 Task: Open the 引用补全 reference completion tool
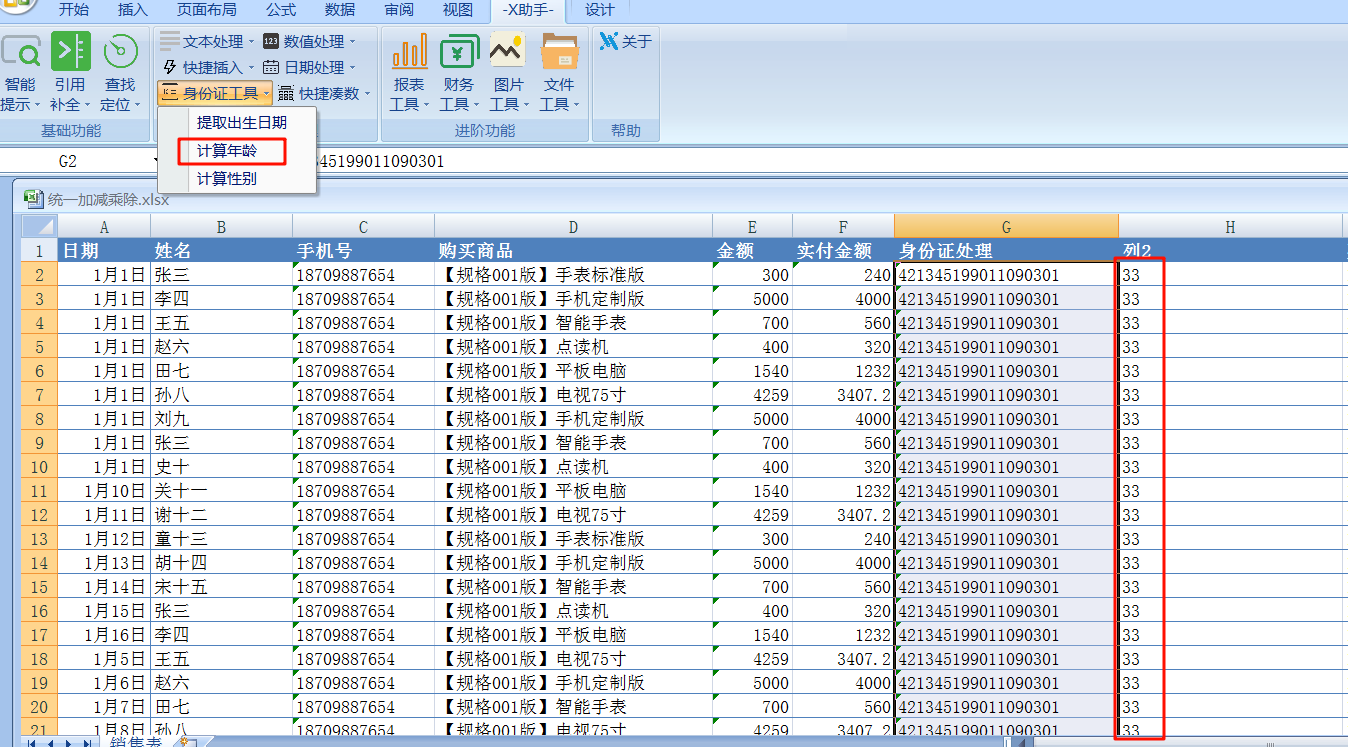click(70, 73)
